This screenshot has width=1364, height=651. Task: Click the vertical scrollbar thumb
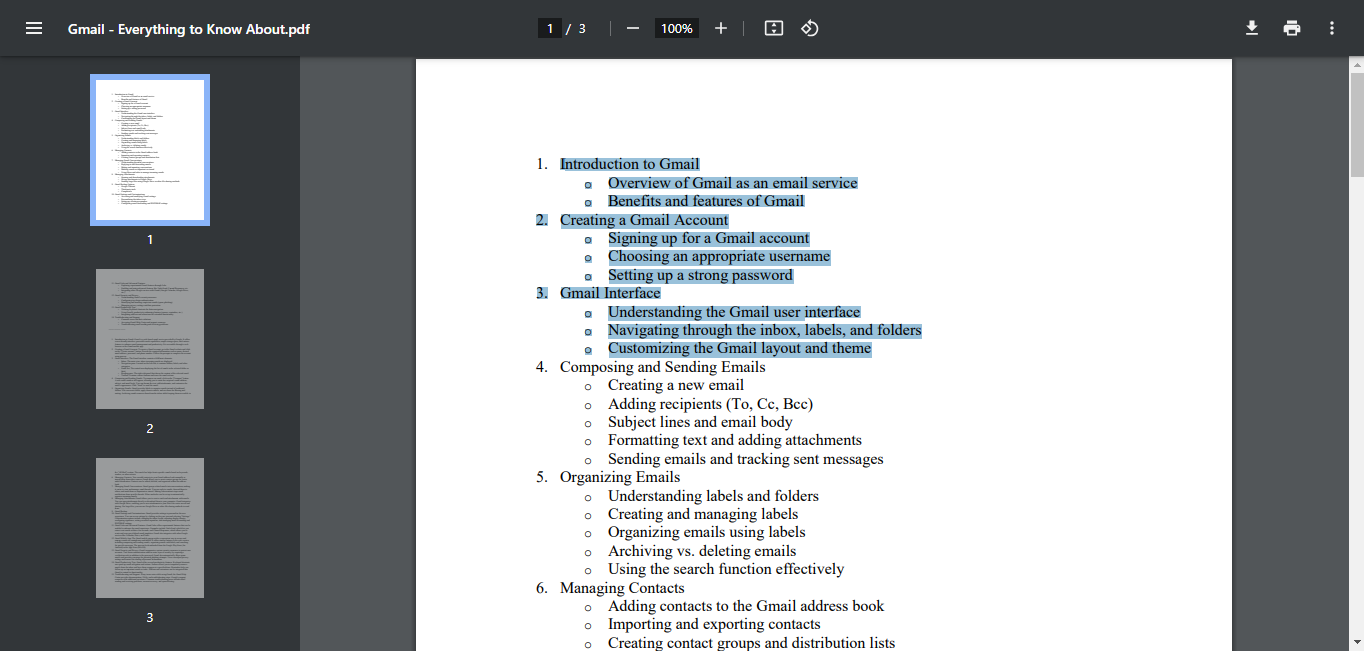coord(1357,124)
